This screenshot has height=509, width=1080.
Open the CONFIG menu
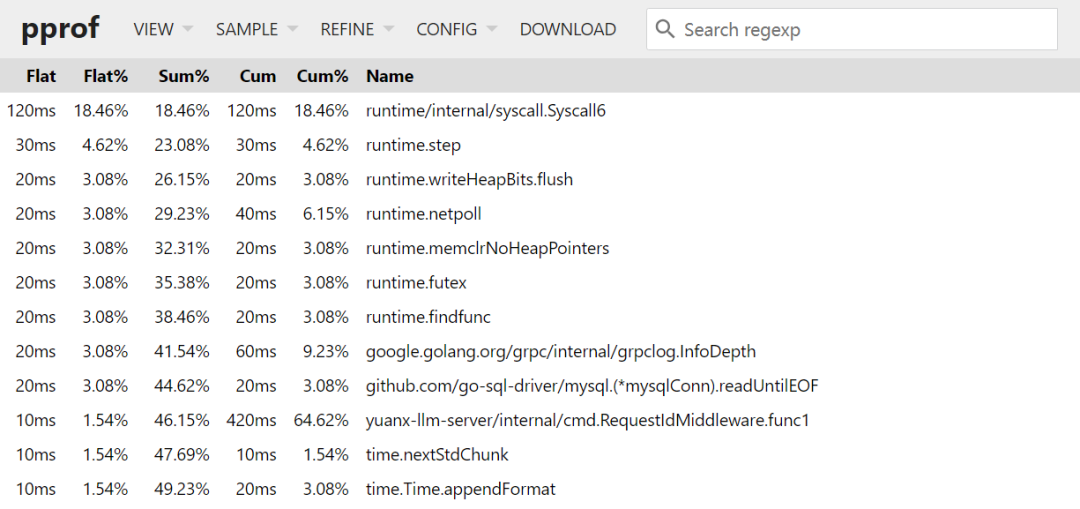457,30
